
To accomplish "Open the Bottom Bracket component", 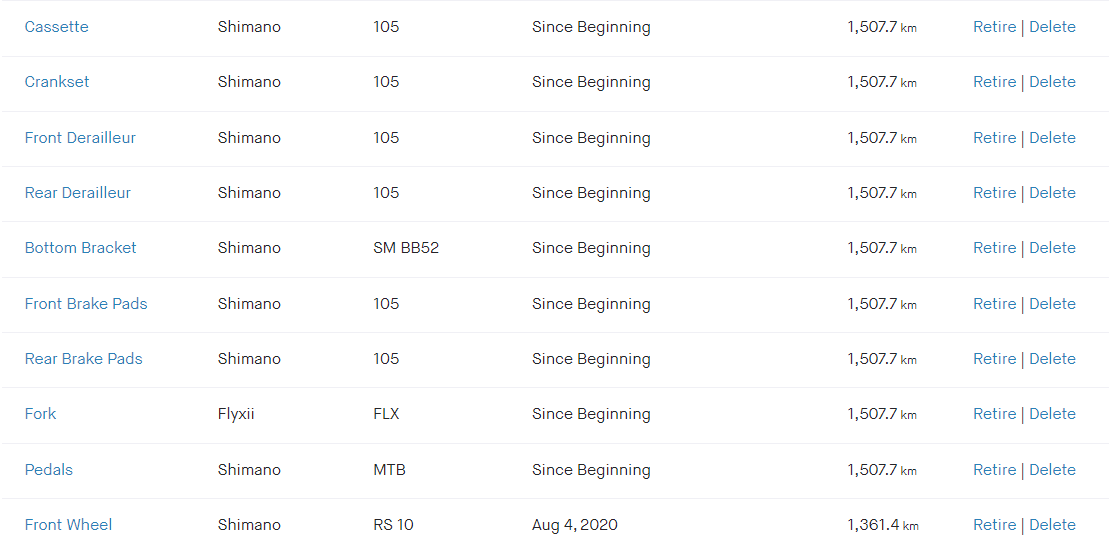I will (80, 248).
